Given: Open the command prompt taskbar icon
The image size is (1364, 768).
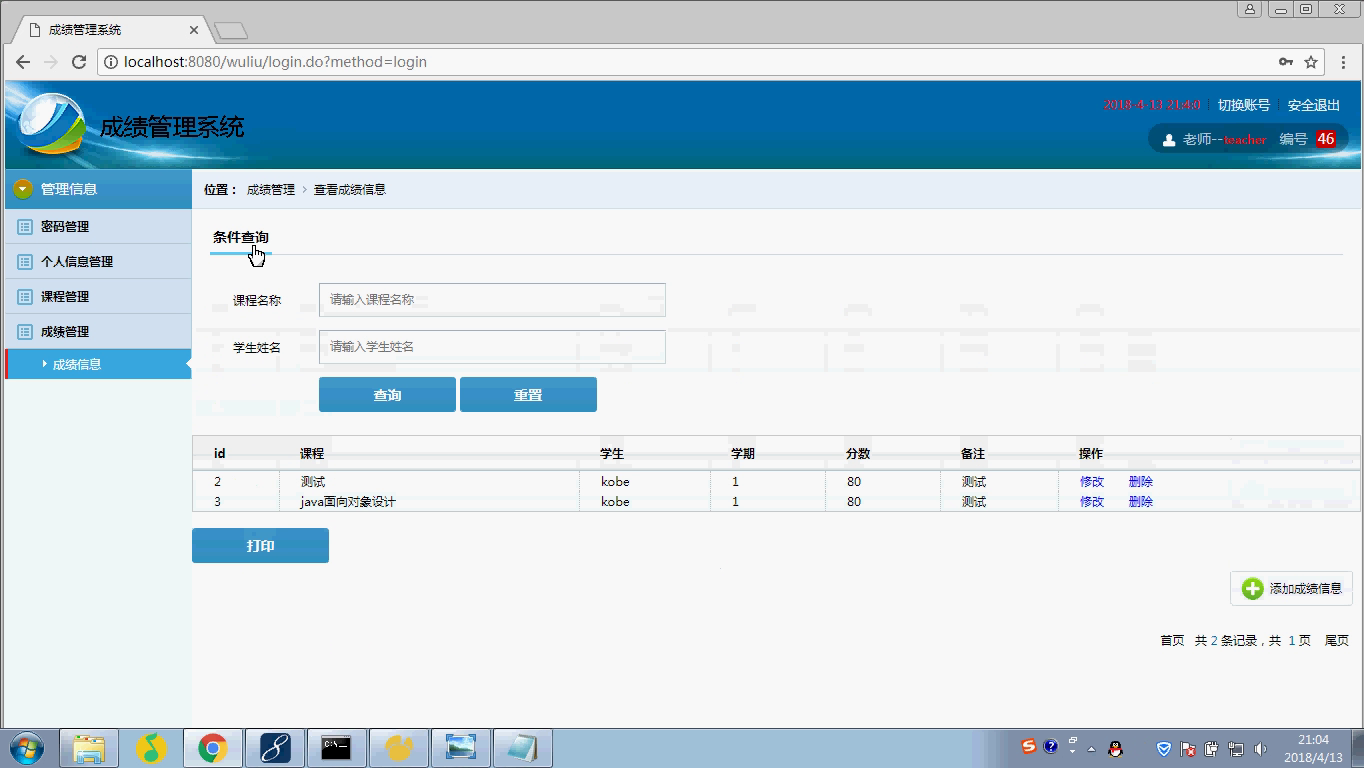Looking at the screenshot, I should pos(336,748).
